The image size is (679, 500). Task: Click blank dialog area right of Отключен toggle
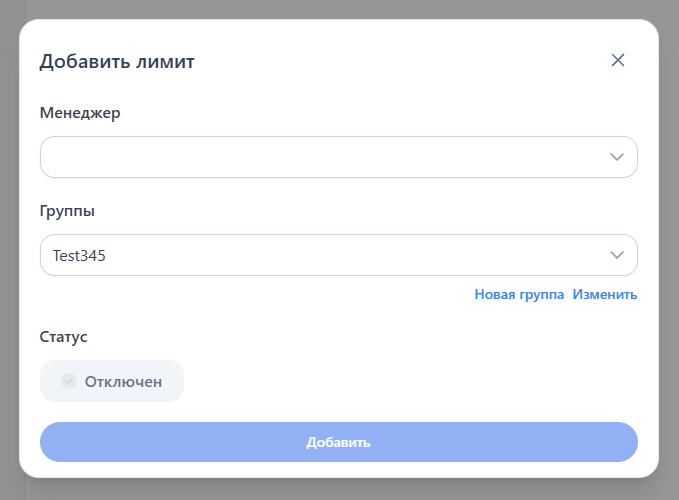point(400,381)
